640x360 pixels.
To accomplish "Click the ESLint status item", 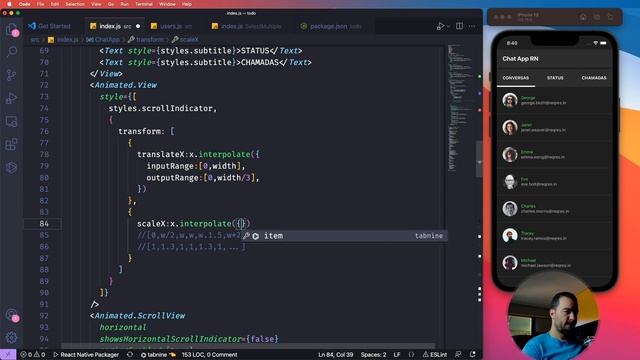I will click(x=435, y=354).
